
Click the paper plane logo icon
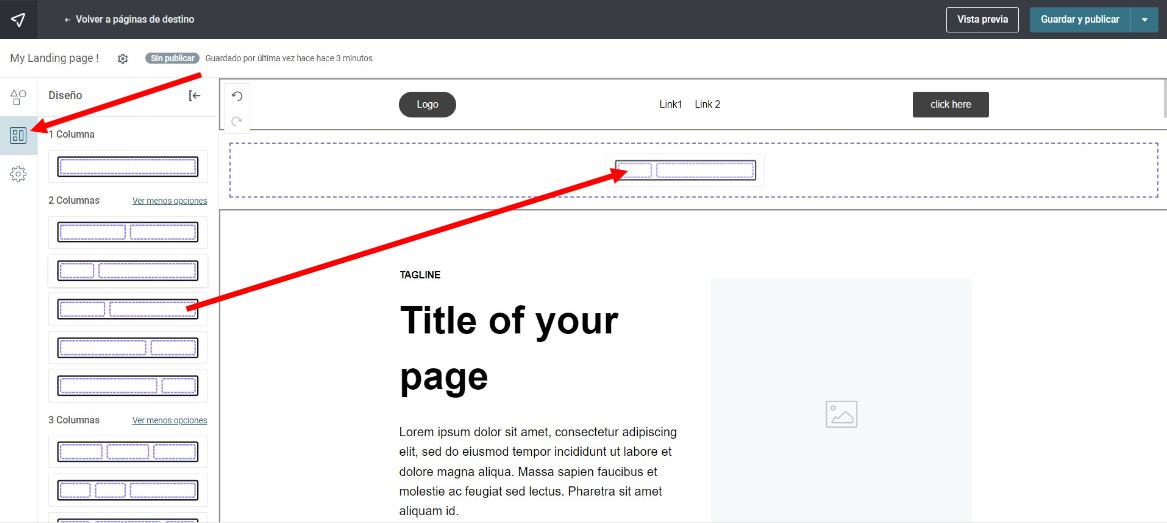coord(19,19)
